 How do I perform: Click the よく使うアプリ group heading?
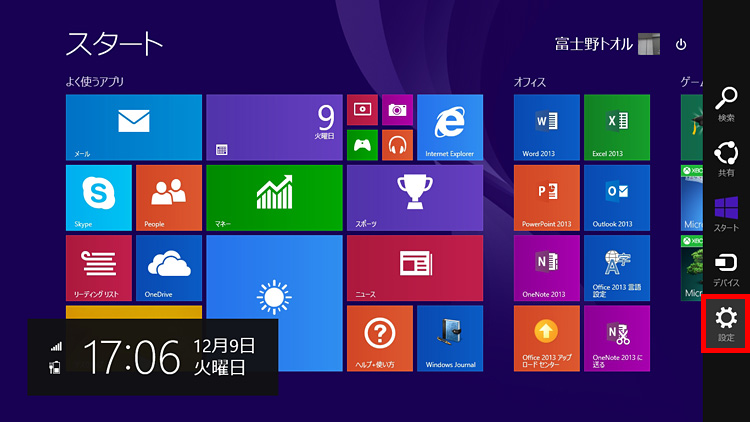click(x=95, y=82)
